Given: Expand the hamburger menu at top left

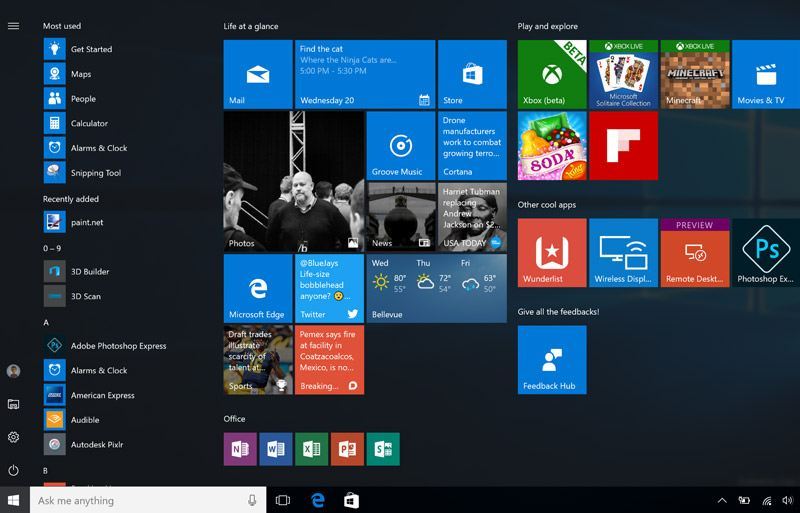Looking at the screenshot, I should pyautogui.click(x=14, y=26).
